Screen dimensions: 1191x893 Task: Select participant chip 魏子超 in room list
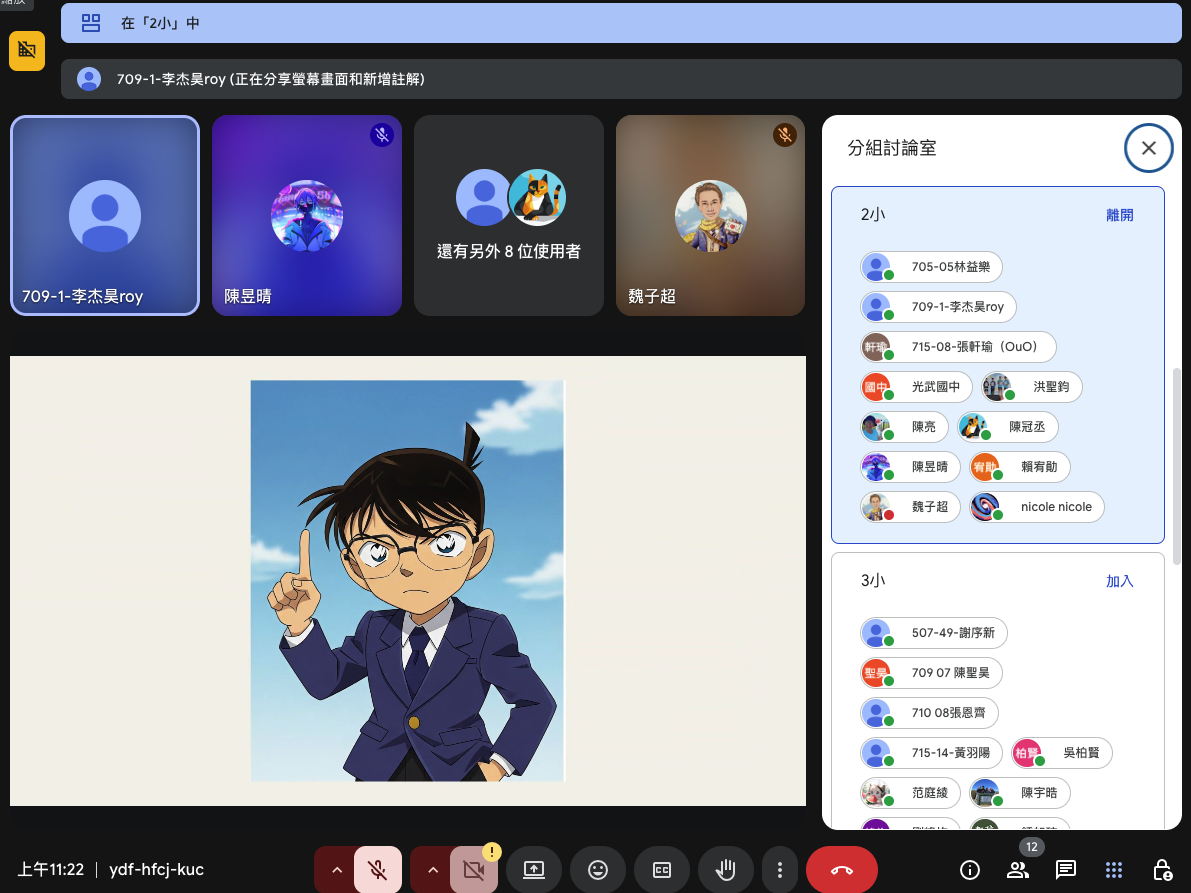910,507
